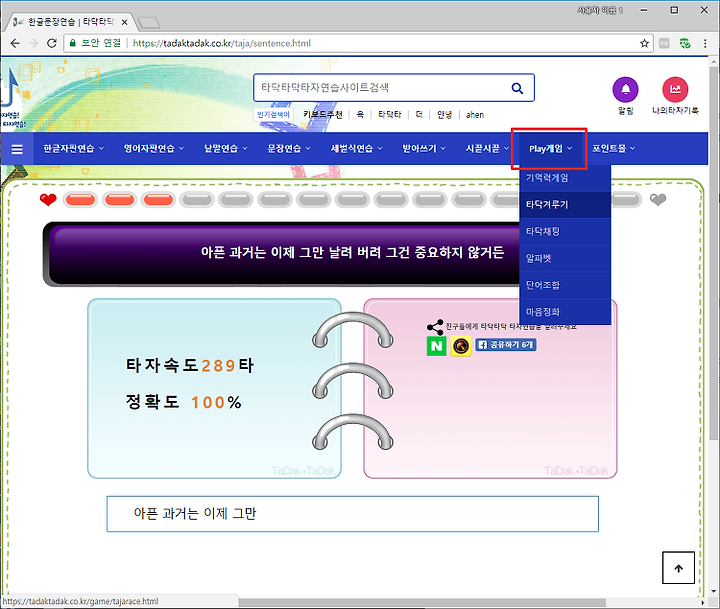The height and width of the screenshot is (609, 720).
Task: Click the third red progress pill
Action: tap(158, 200)
